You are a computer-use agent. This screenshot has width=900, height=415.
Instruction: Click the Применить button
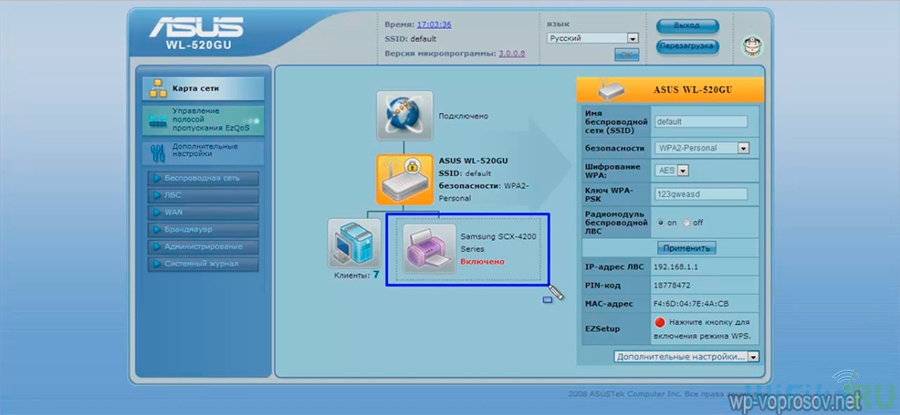tap(686, 249)
